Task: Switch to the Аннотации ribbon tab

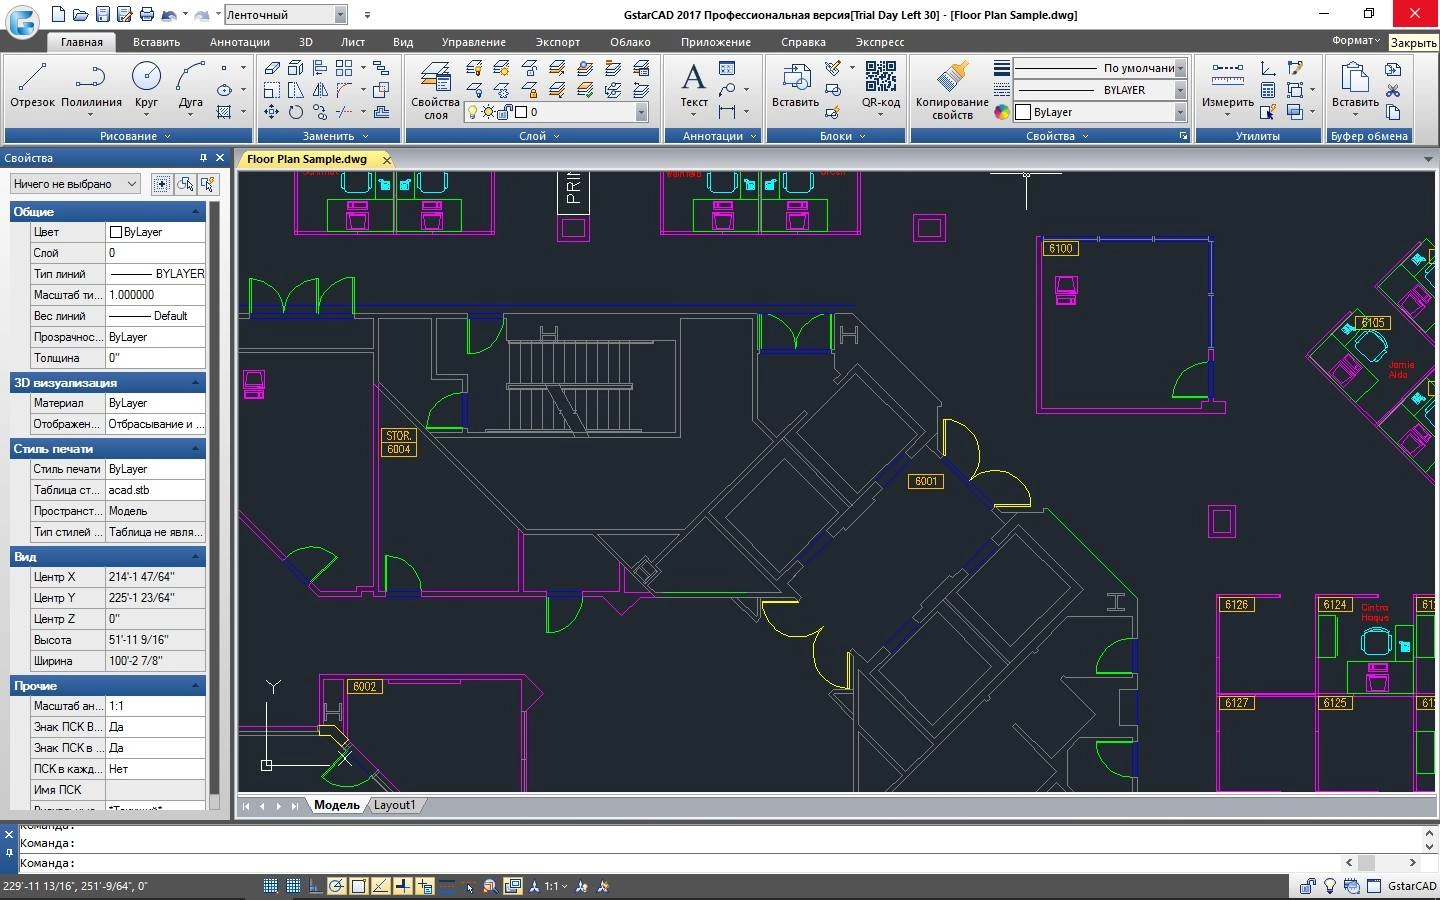Action: pos(240,42)
